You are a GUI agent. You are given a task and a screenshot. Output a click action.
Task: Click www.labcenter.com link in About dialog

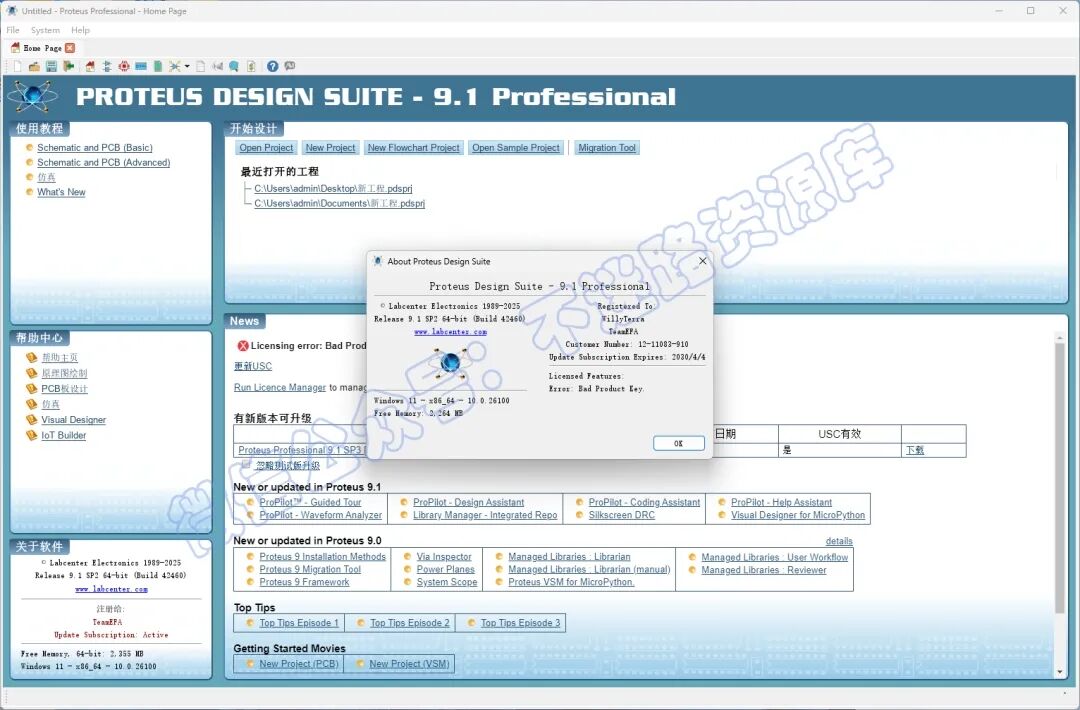point(450,331)
